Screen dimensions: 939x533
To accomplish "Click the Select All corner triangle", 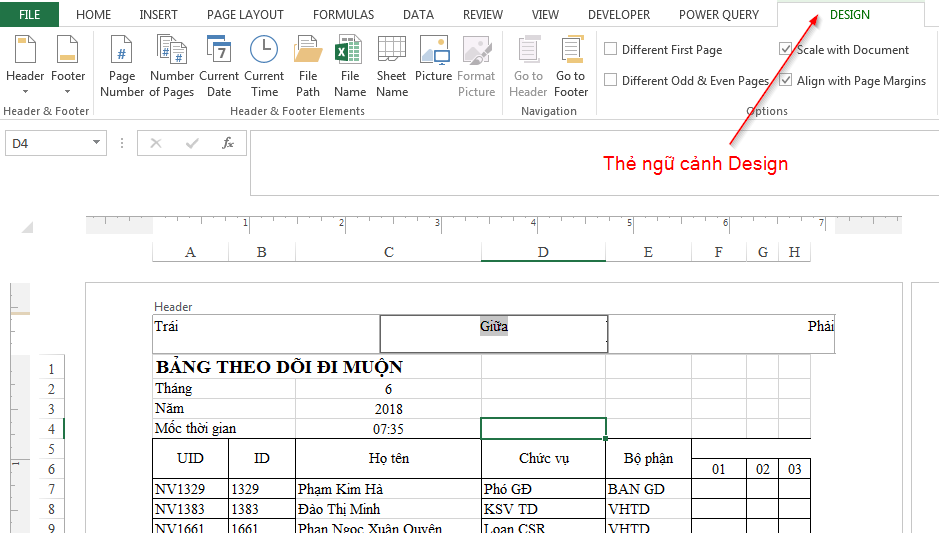I will pyautogui.click(x=27, y=226).
